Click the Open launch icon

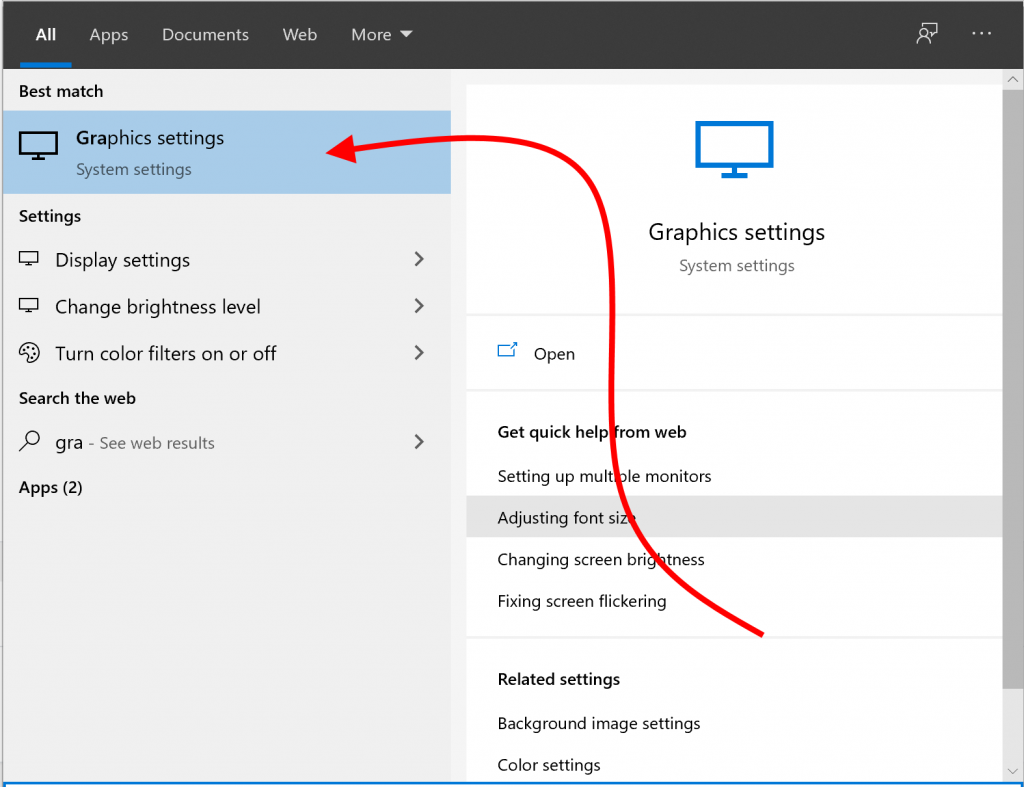click(507, 351)
